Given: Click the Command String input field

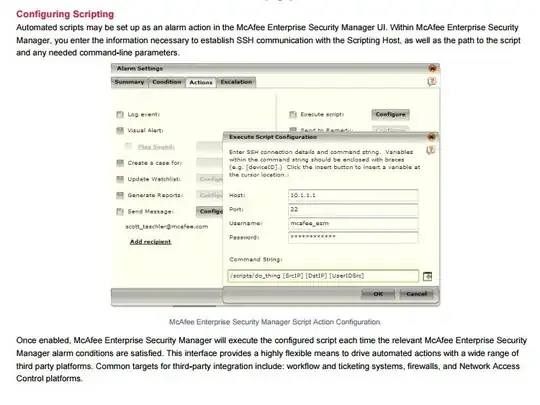Looking at the screenshot, I should [323, 276].
